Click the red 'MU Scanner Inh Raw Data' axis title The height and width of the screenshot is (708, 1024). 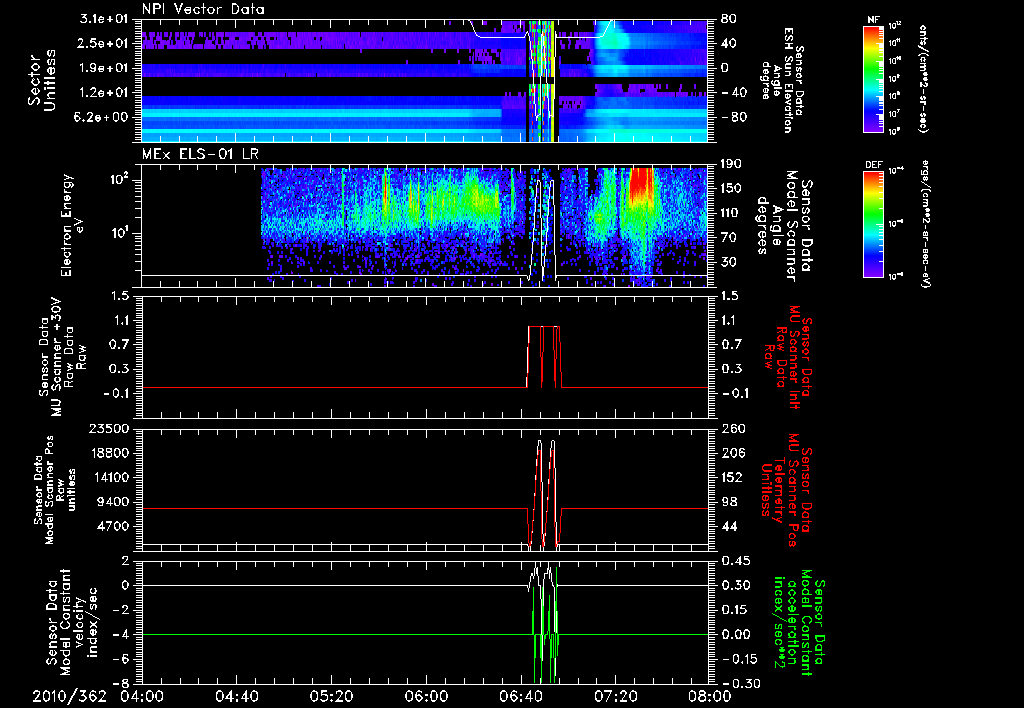point(788,357)
